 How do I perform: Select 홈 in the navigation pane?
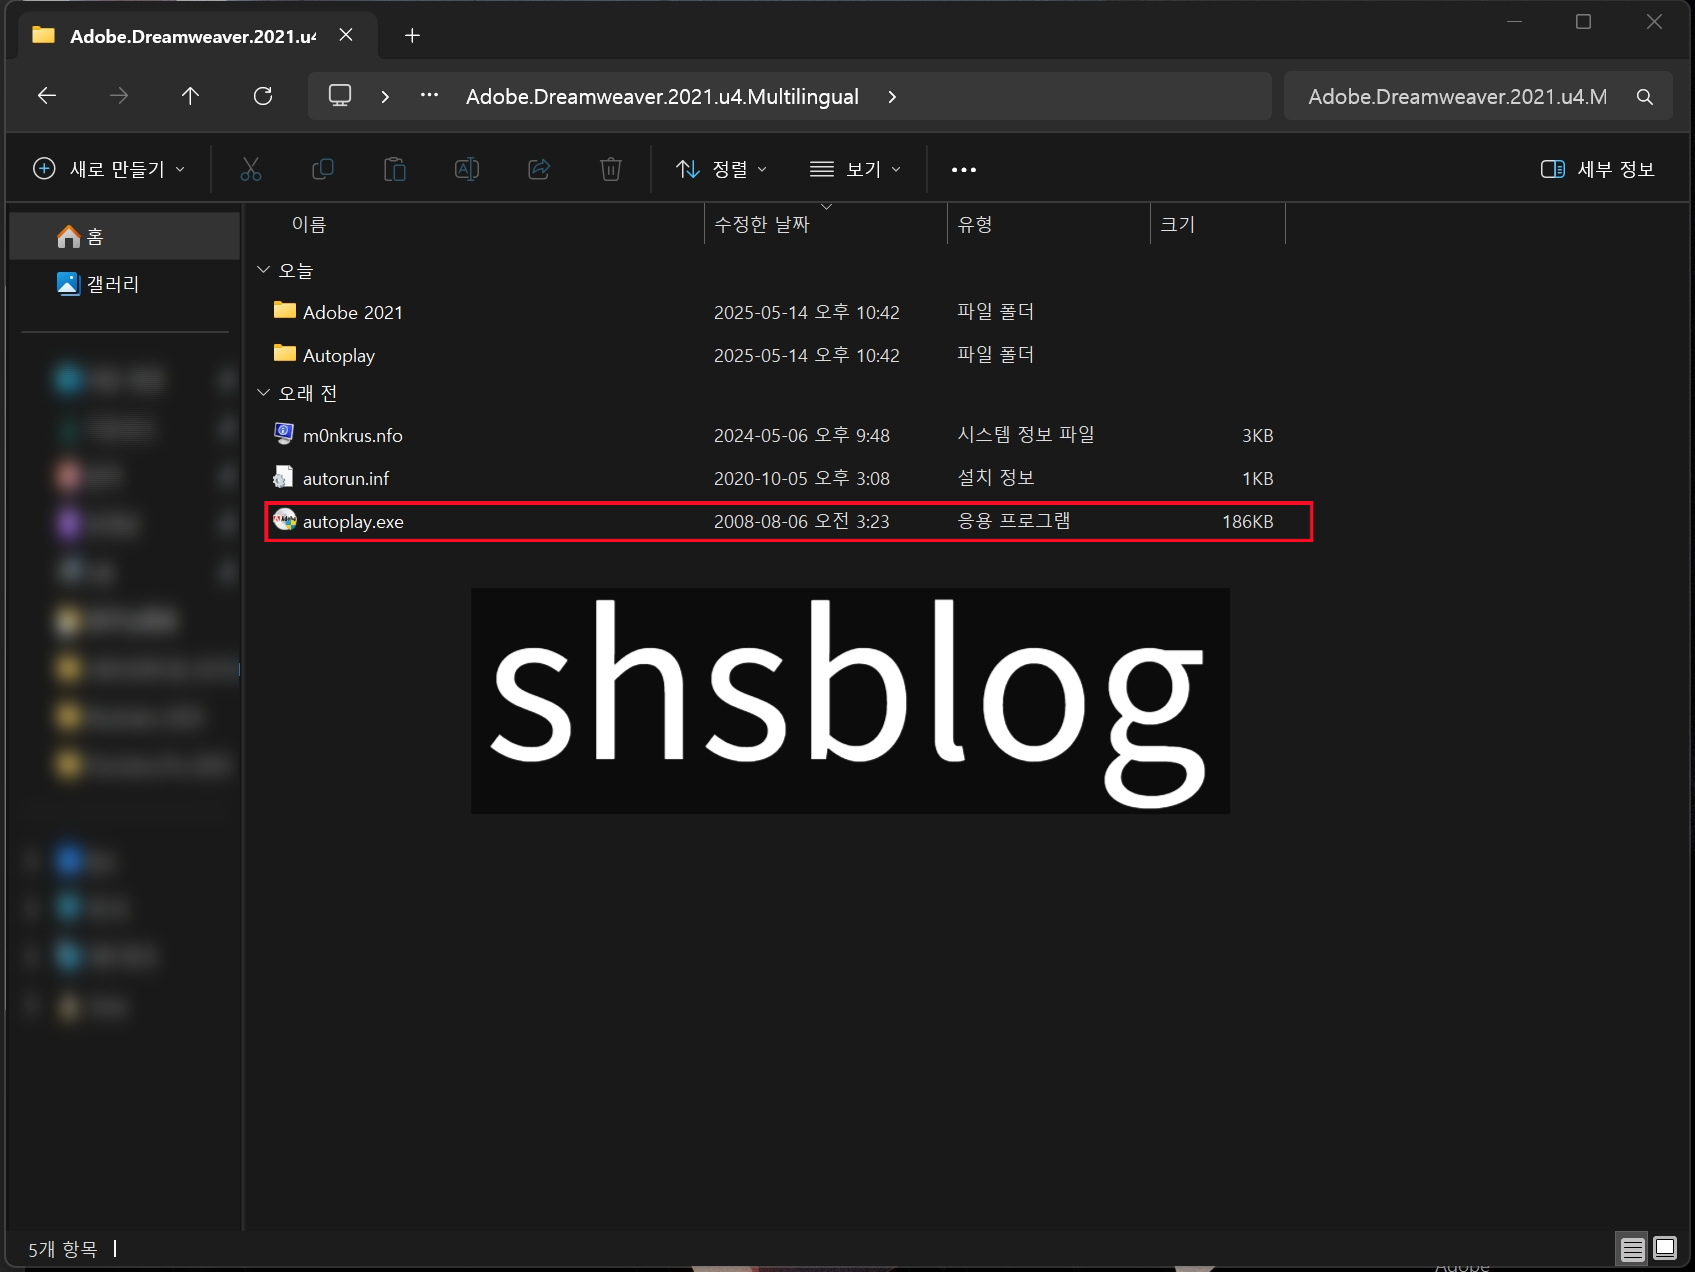[124, 236]
